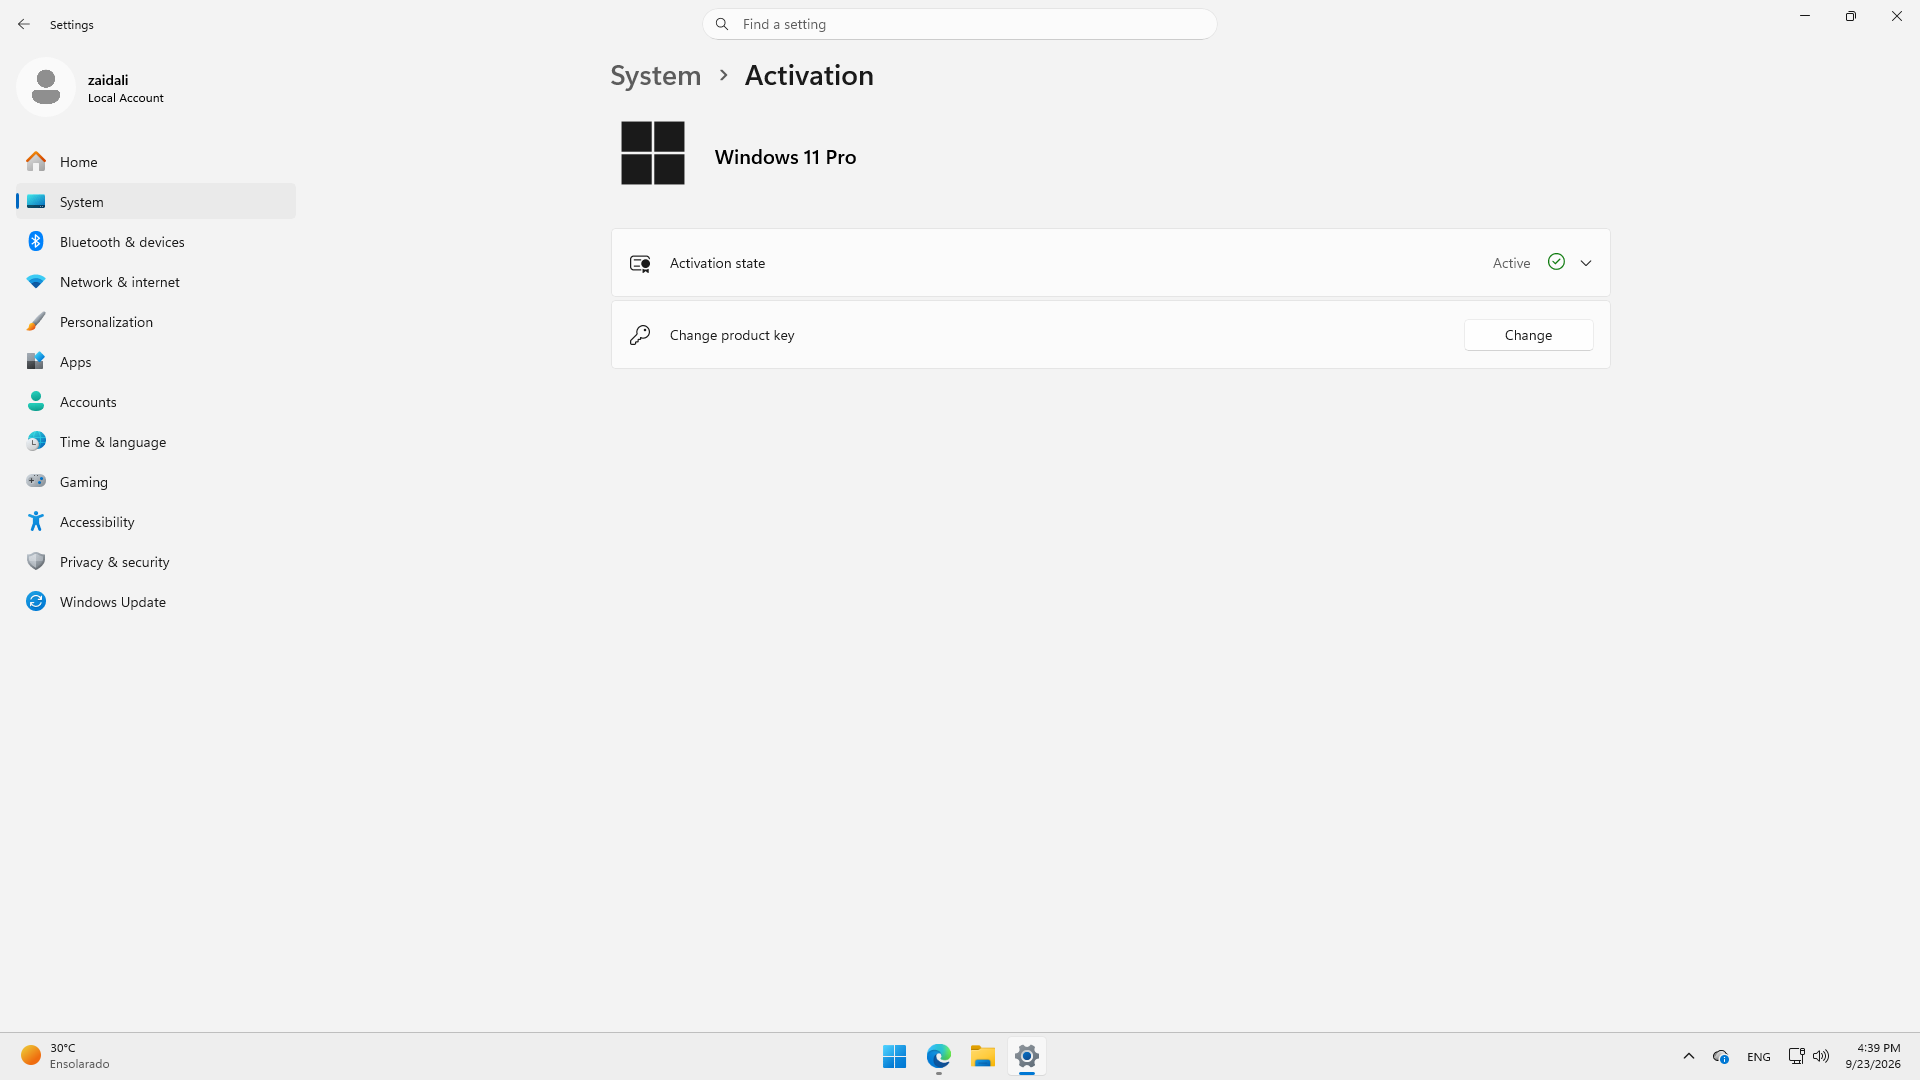Open Personalization settings

point(156,321)
